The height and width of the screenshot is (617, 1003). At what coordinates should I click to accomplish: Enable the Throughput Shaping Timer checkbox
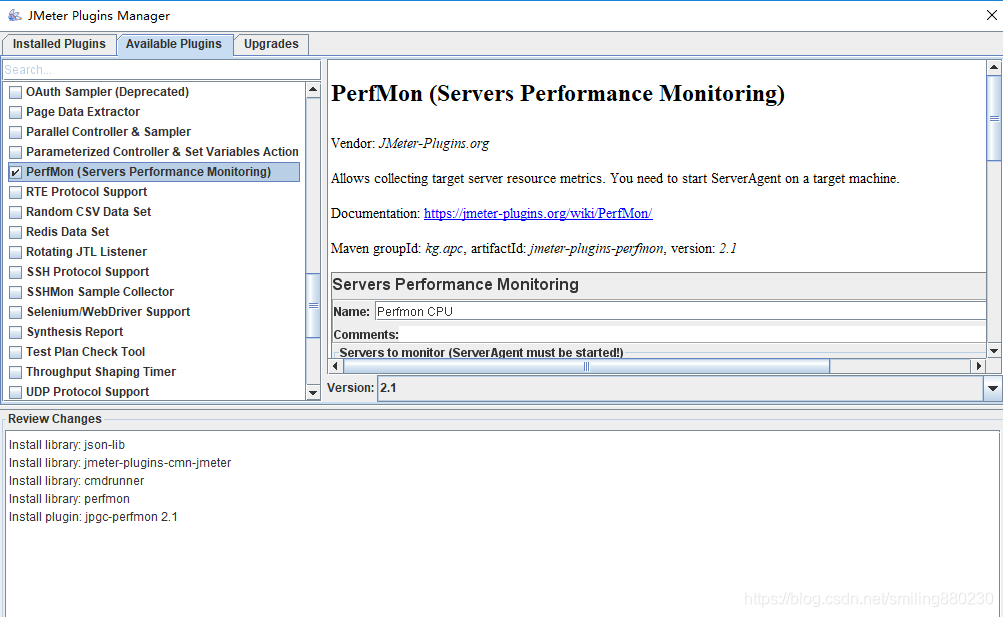click(x=15, y=372)
